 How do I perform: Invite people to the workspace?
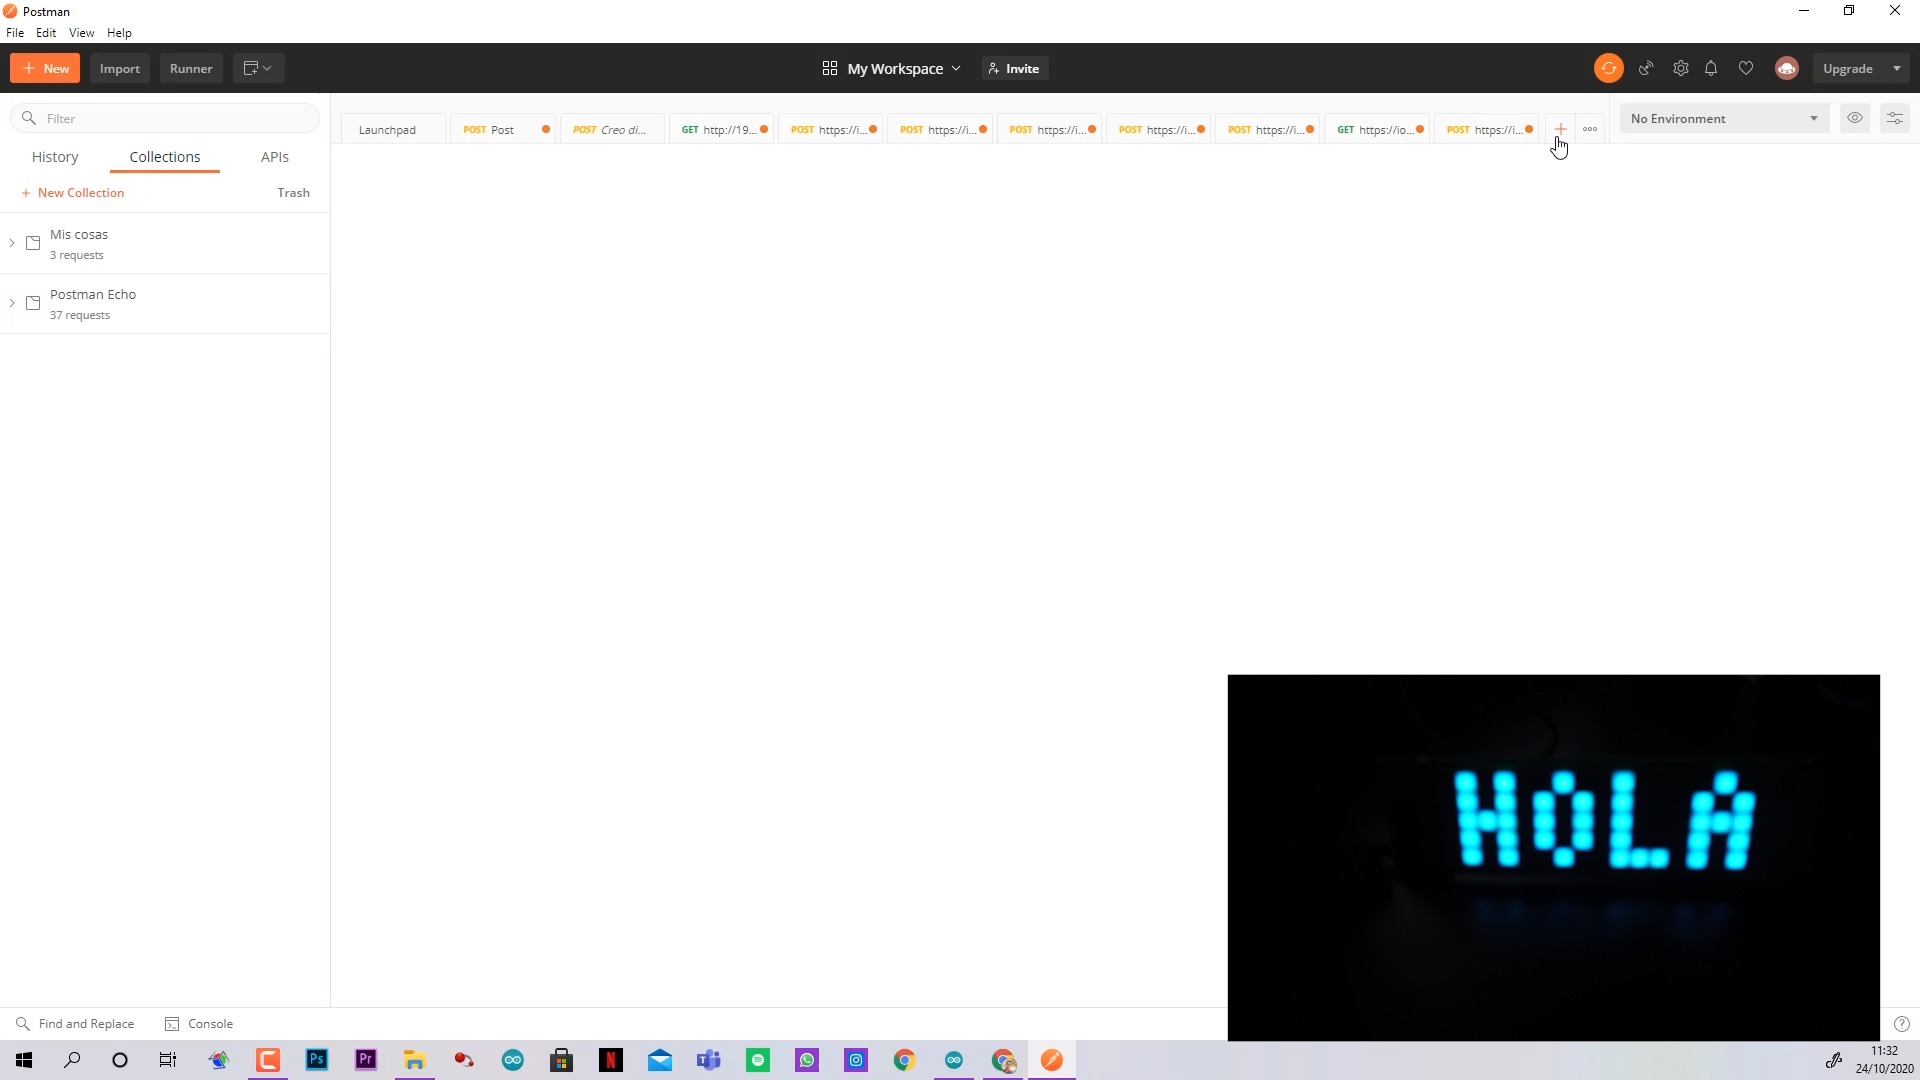pos(1014,68)
